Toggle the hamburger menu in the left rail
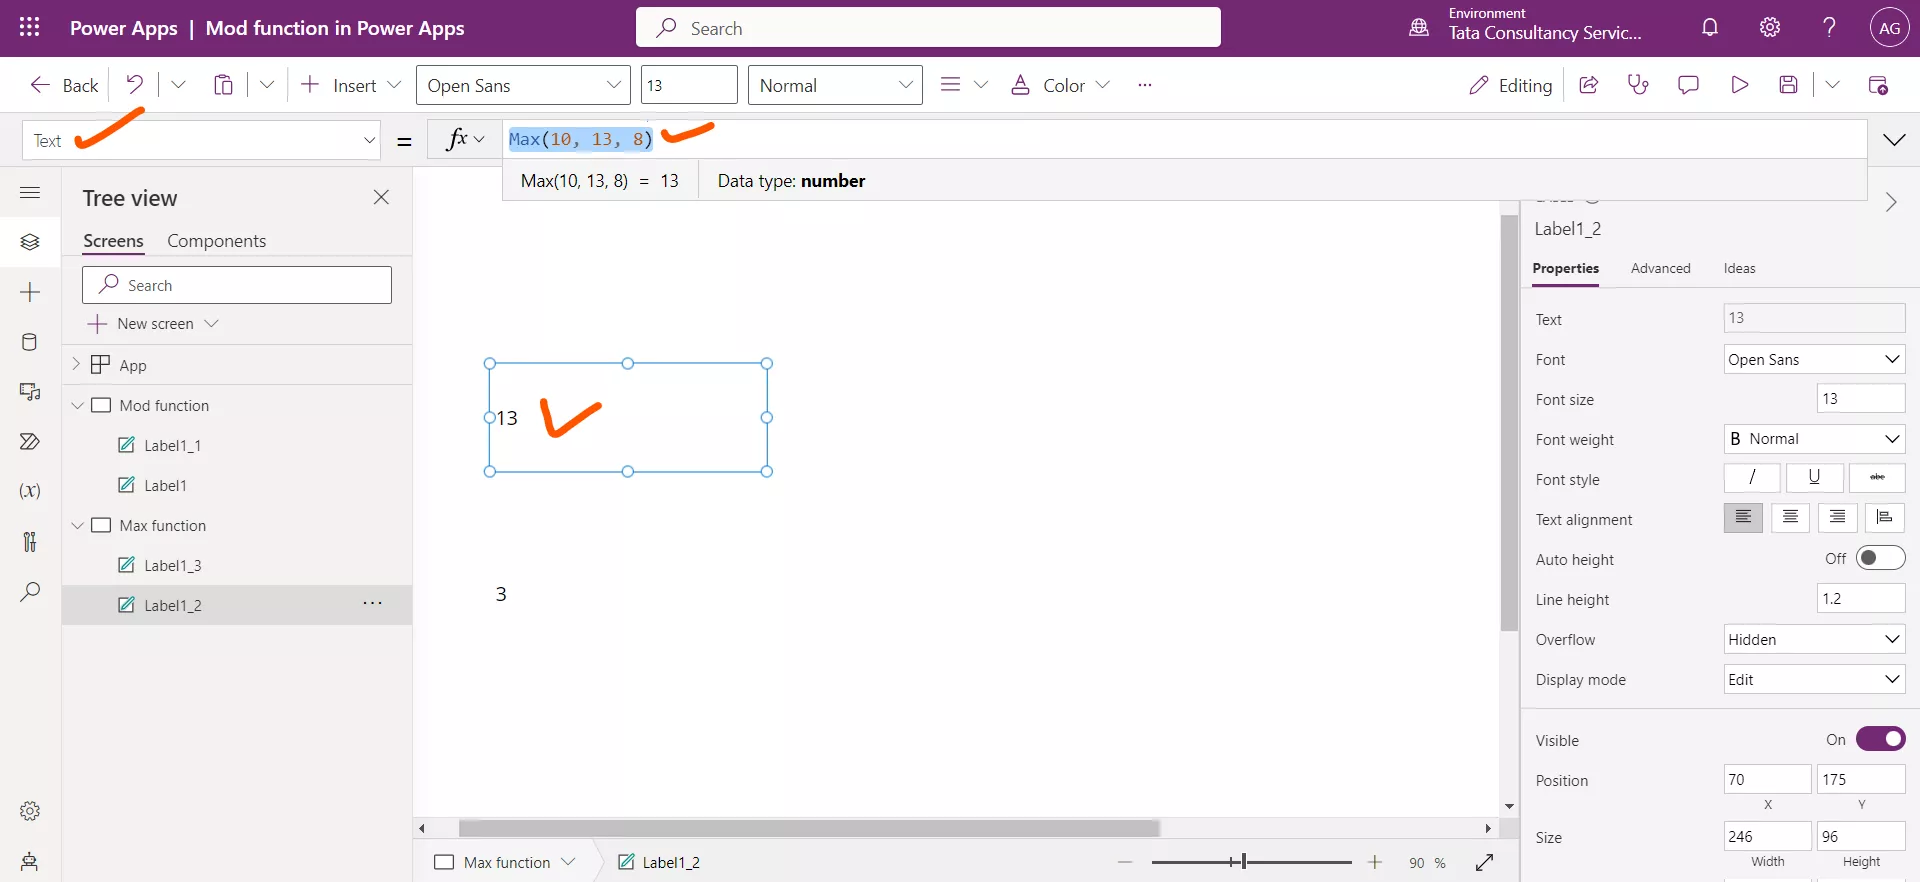The image size is (1920, 882). [30, 193]
